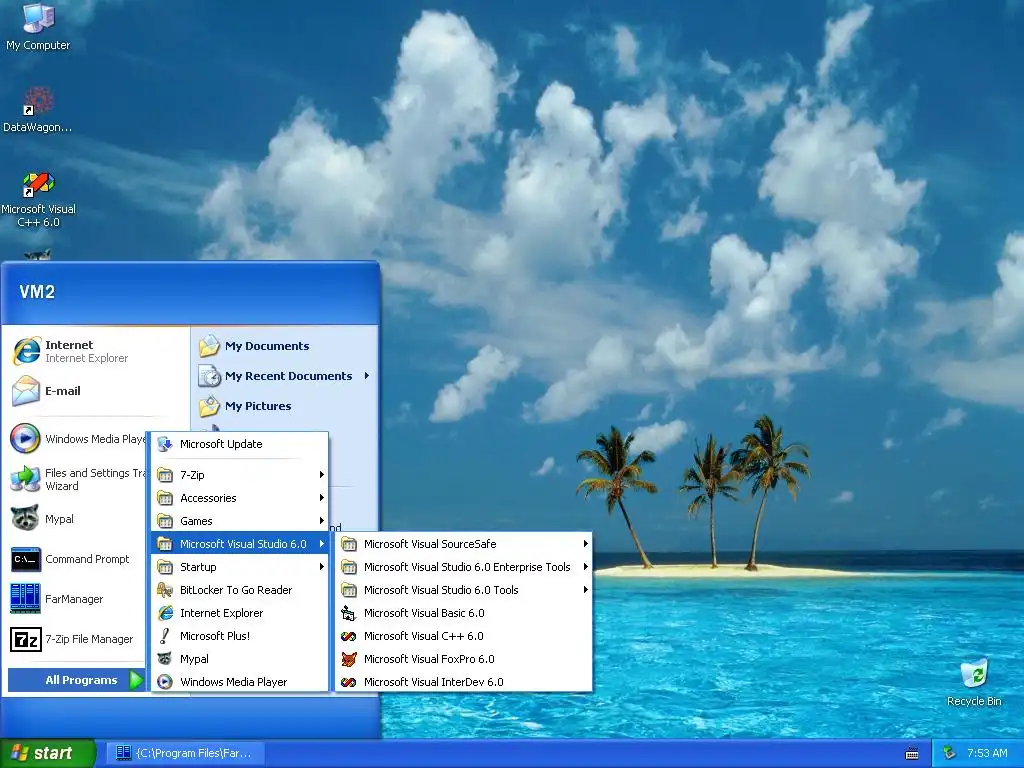Open the DataWagon desktop shortcut

click(x=38, y=110)
